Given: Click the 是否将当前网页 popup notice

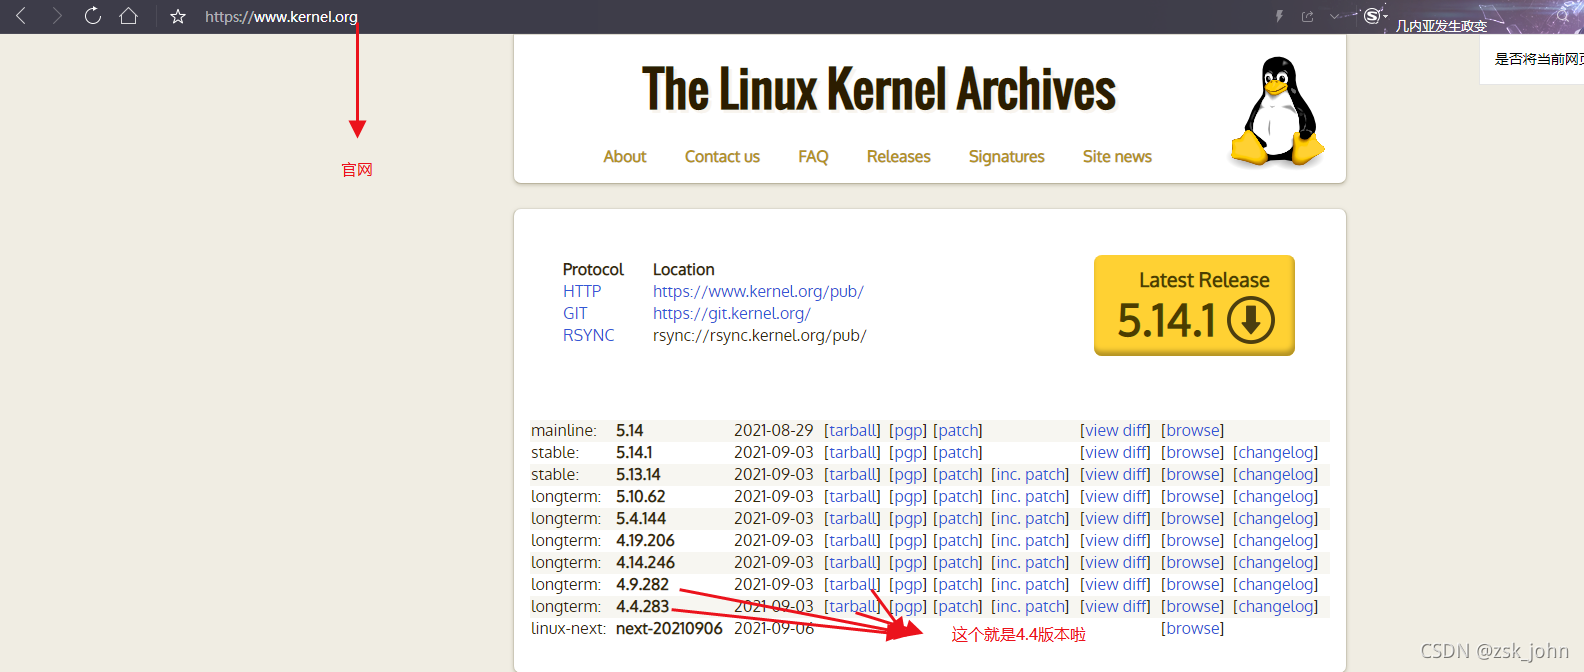Looking at the screenshot, I should (1533, 60).
